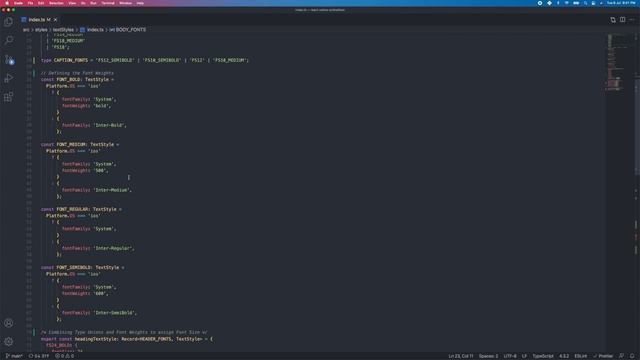Open the Manage gear icon
This screenshot has width=640, height=360.
point(9,341)
